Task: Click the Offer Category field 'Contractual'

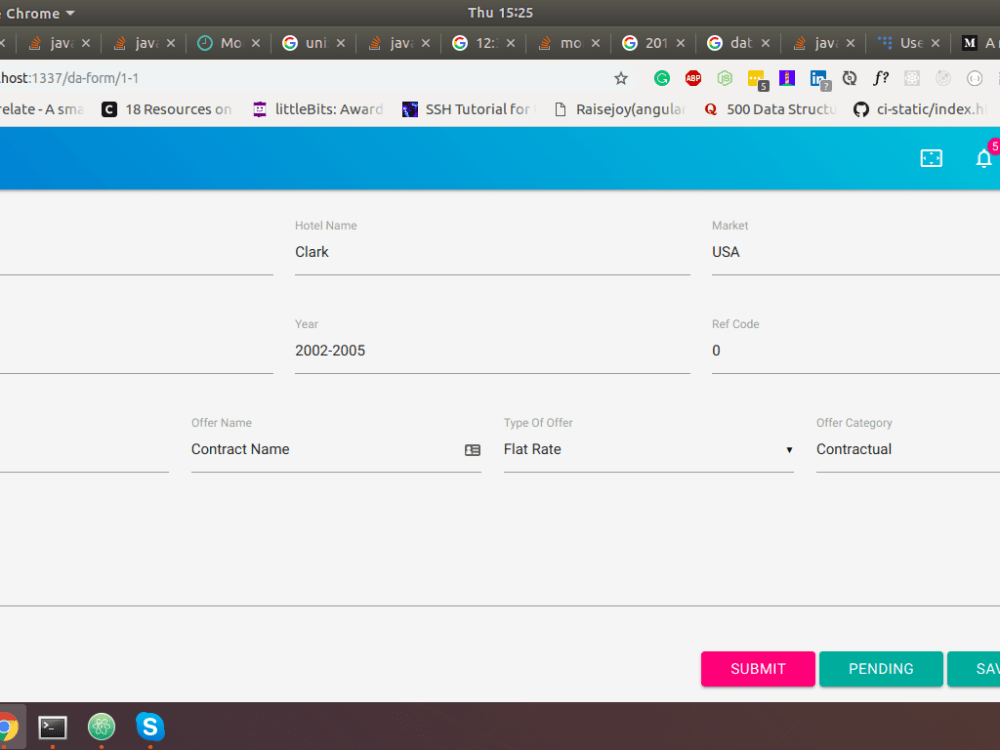Action: coord(908,450)
